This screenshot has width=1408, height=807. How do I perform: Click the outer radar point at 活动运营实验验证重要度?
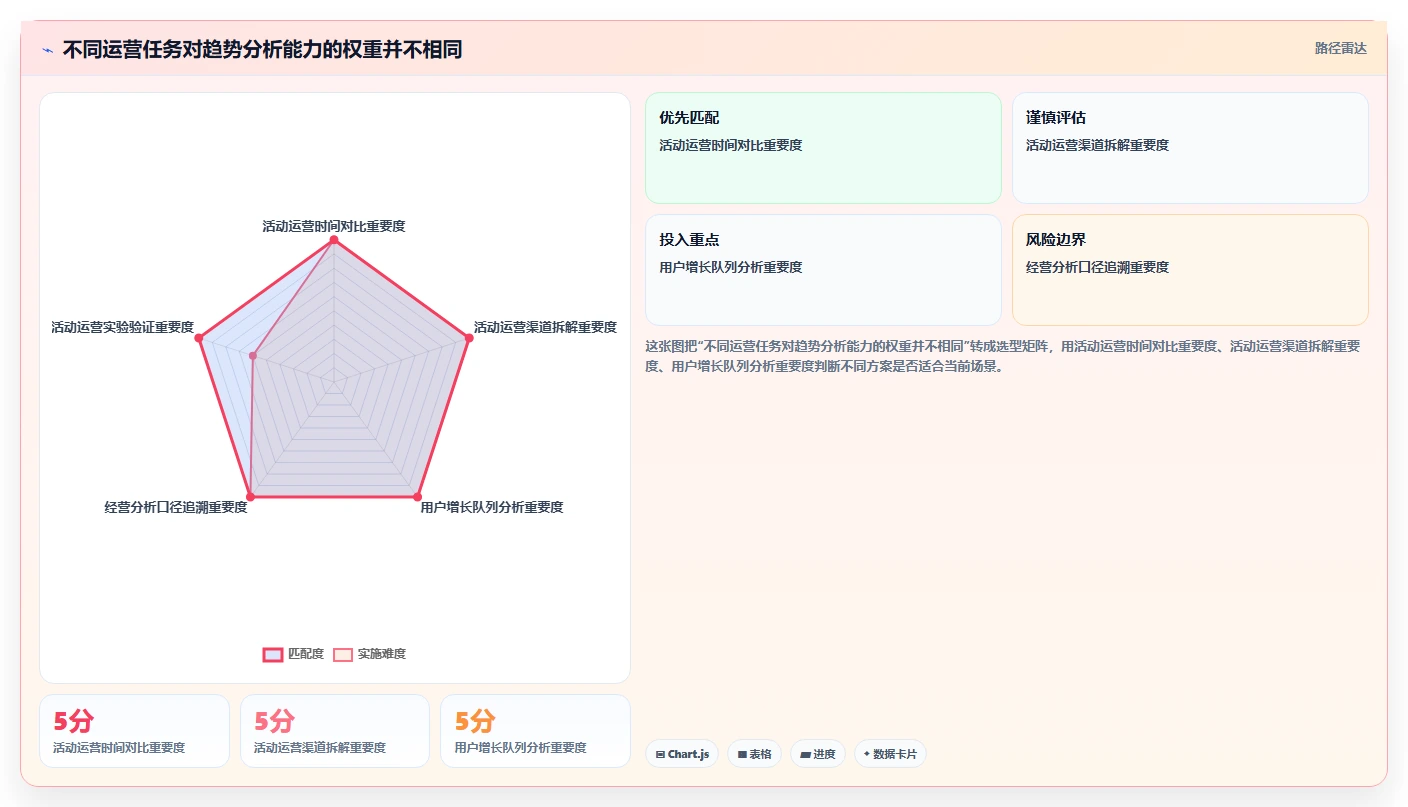(199, 338)
